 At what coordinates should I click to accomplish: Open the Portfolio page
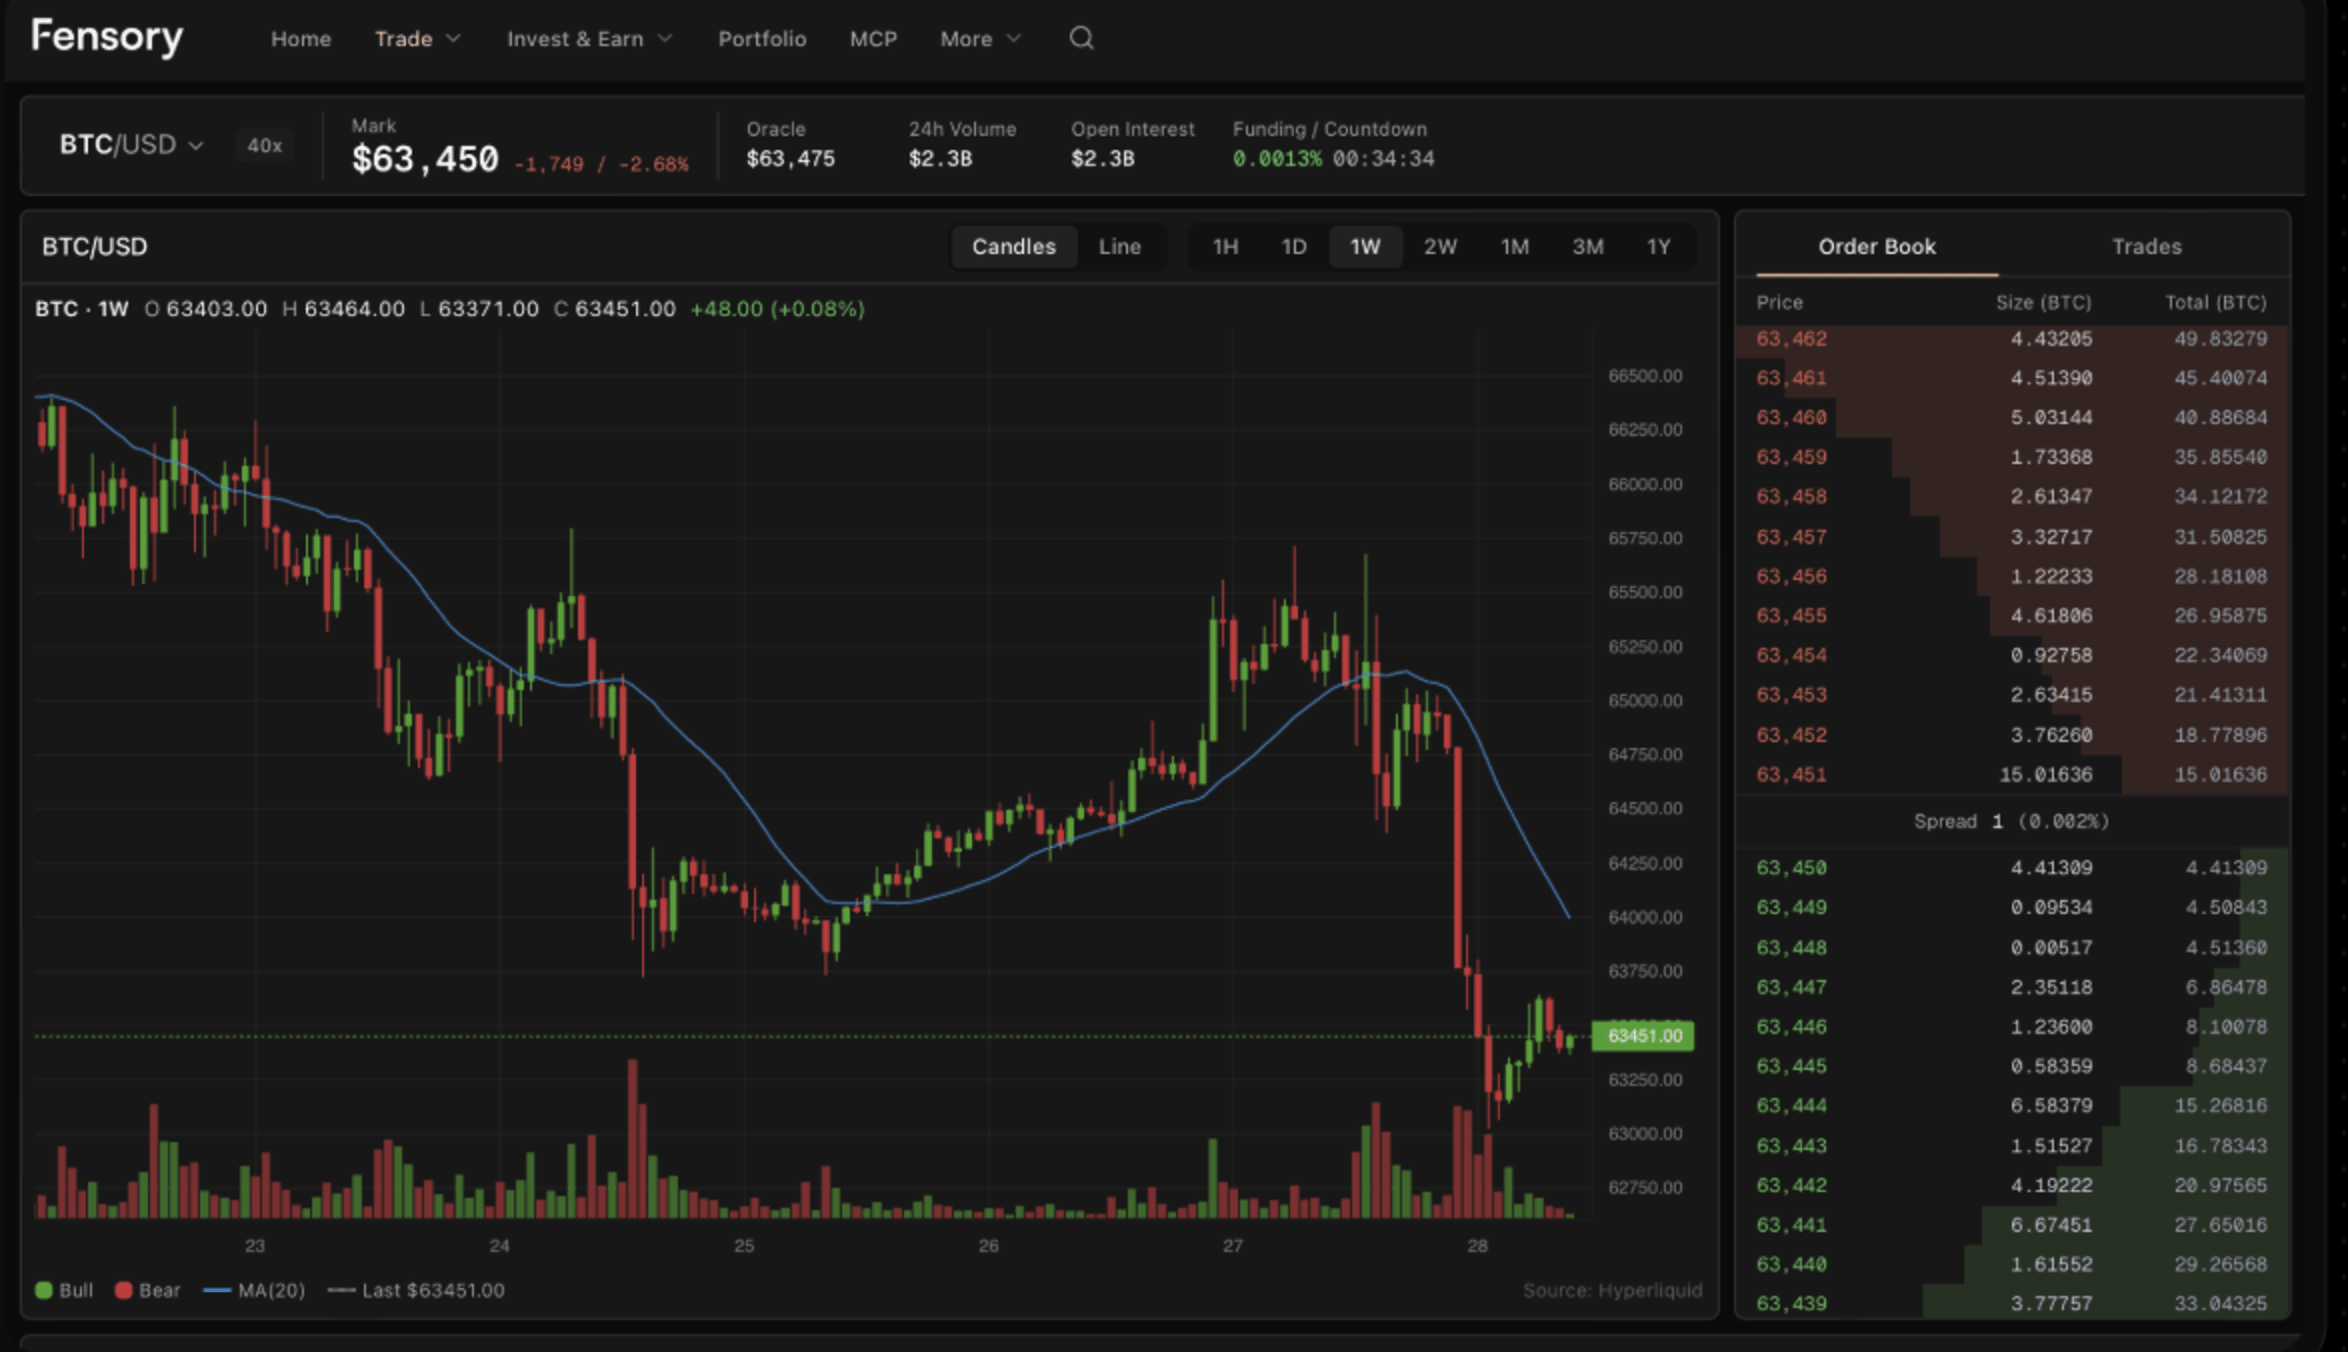762,39
